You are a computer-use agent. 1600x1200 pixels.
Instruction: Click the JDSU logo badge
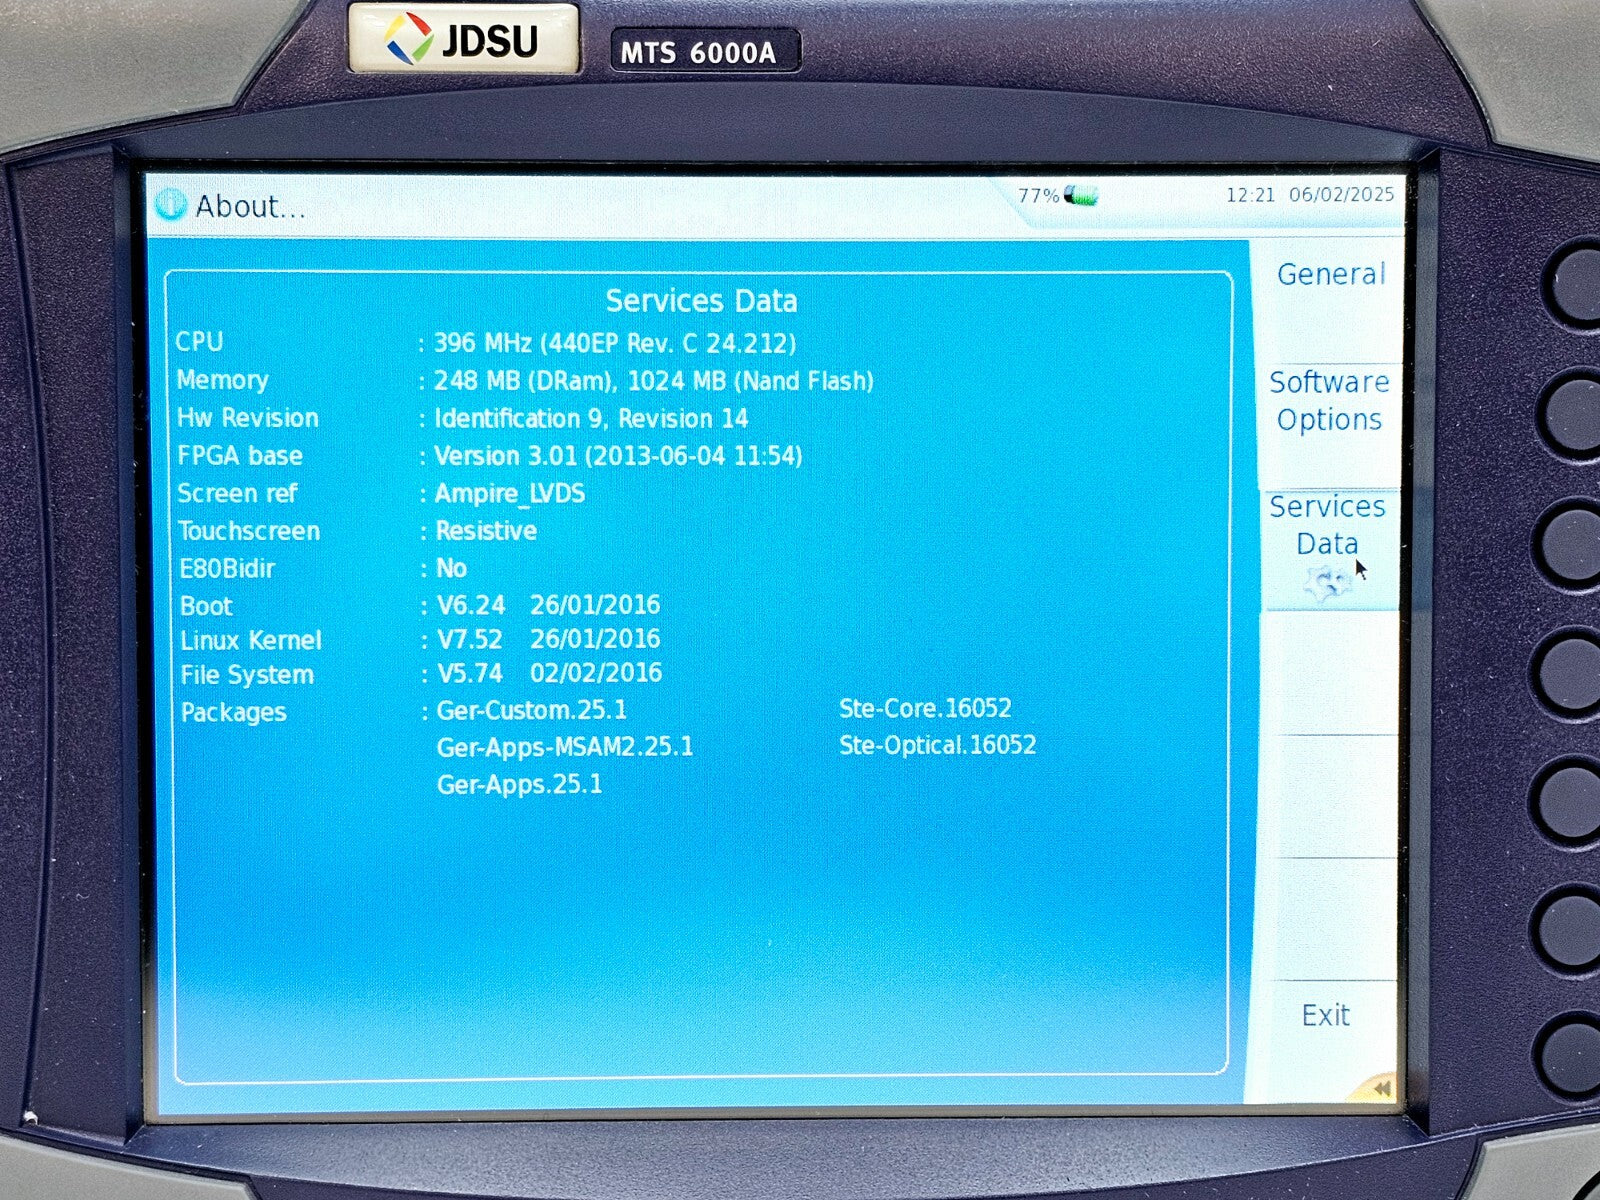(463, 40)
